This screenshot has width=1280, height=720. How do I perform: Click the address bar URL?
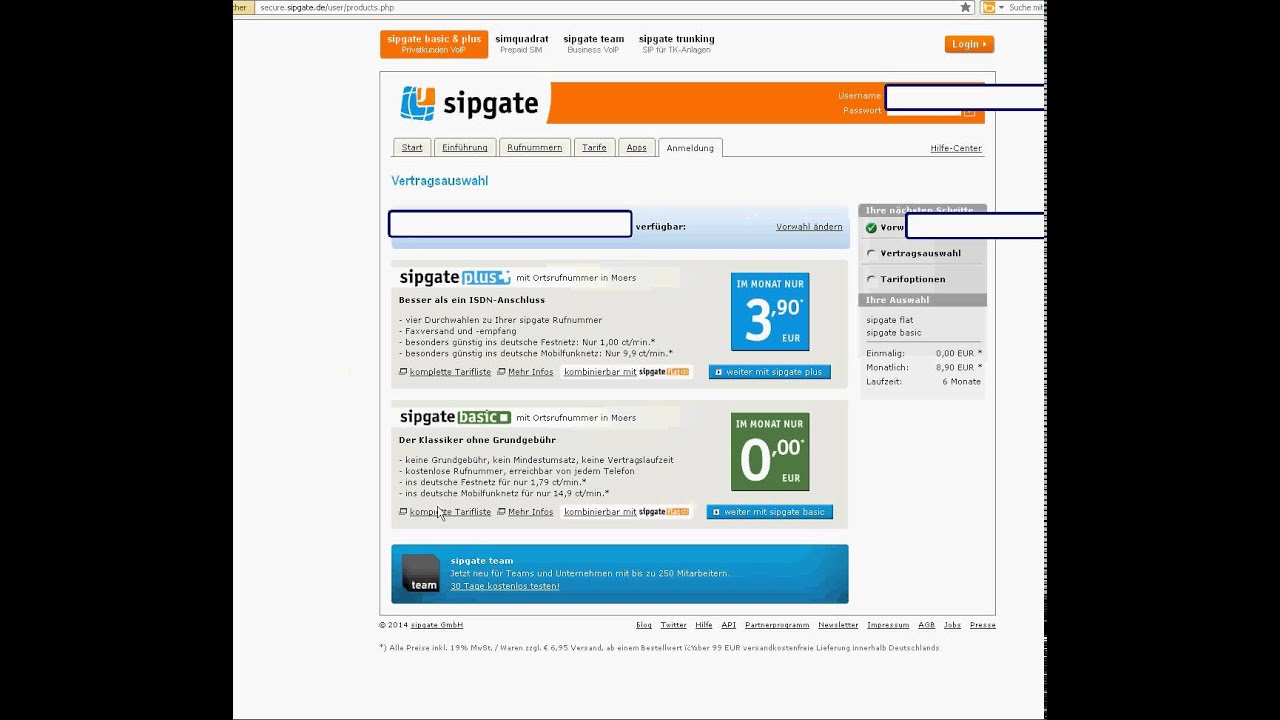pos(327,7)
